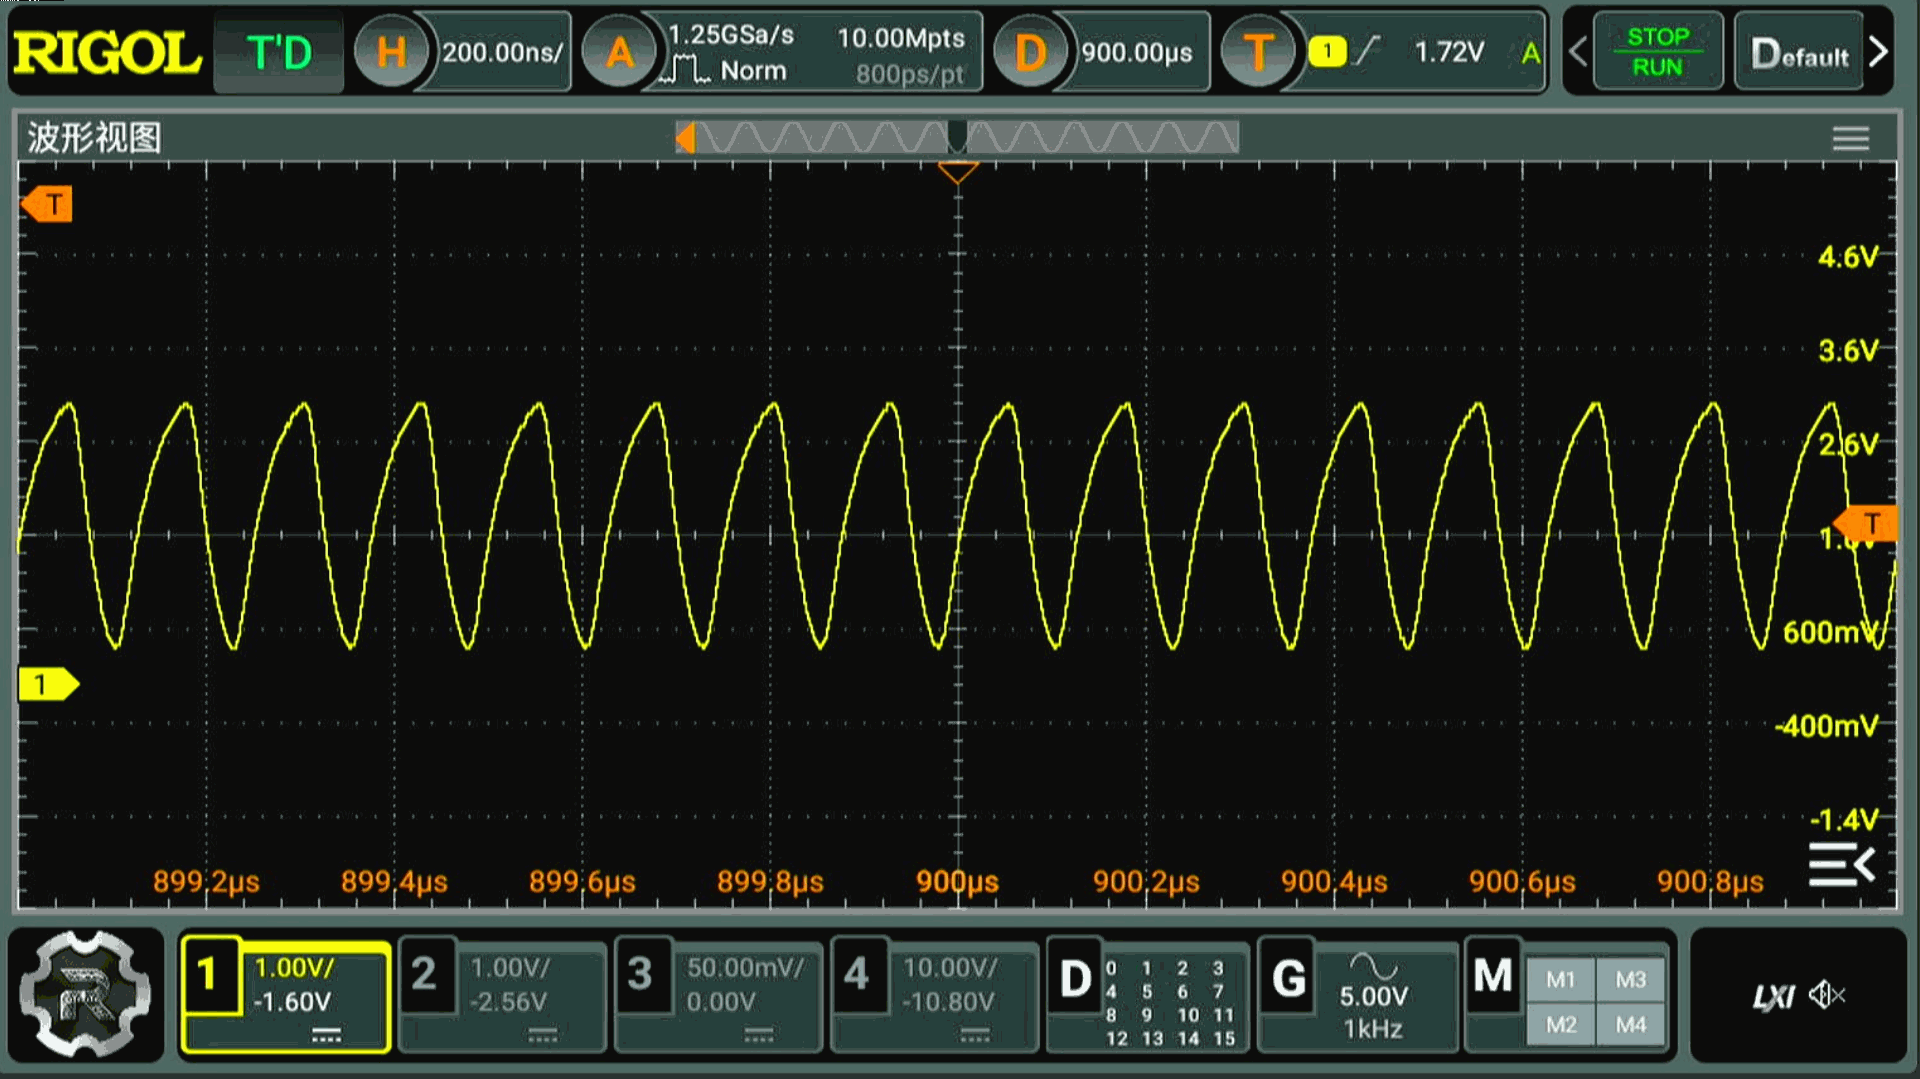The height and width of the screenshot is (1079, 1920).
Task: Click the 波形视图 waveform view title
Action: click(x=94, y=138)
